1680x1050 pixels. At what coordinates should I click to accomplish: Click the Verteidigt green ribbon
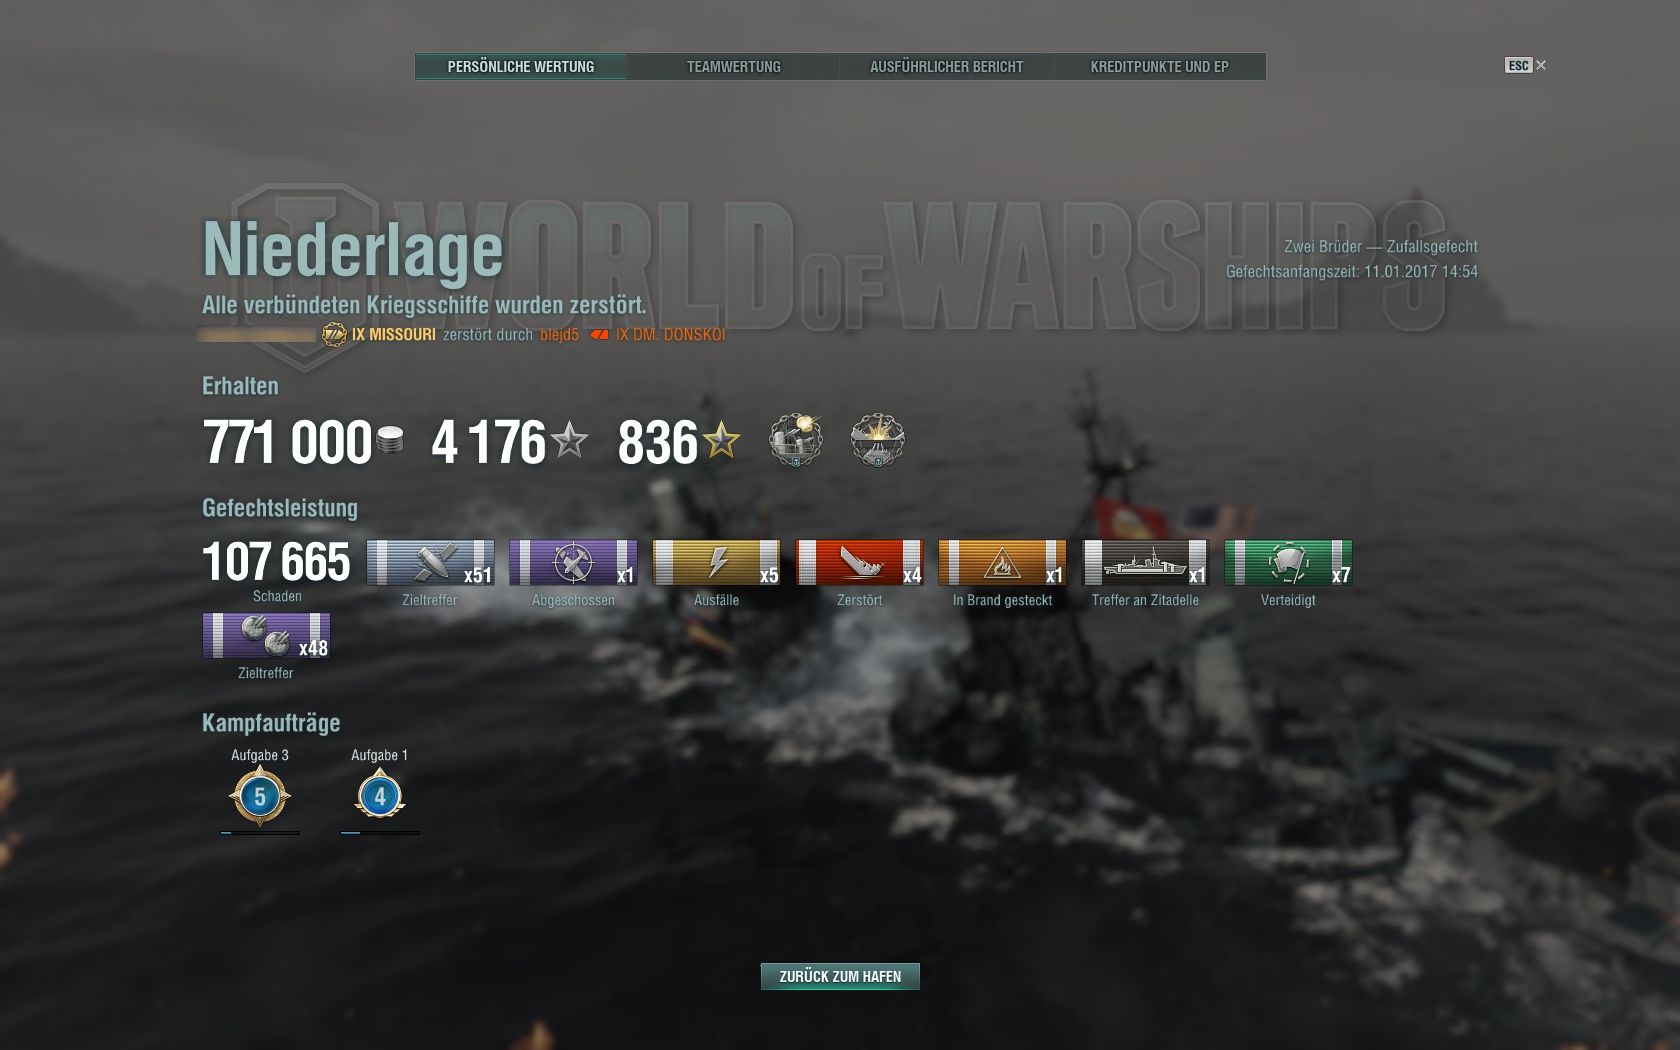(x=1288, y=562)
